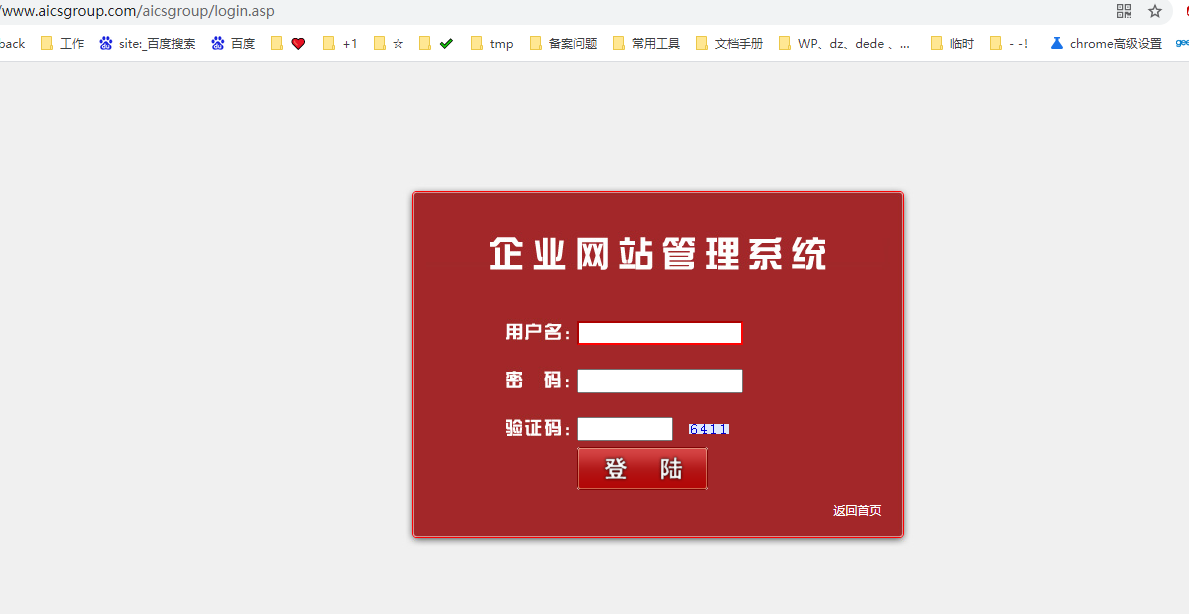Open the red heart bookmark folder
The width and height of the screenshot is (1189, 614).
click(288, 44)
